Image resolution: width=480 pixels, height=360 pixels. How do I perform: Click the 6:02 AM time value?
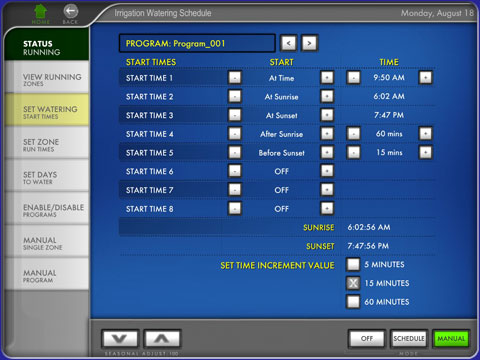[x=389, y=96]
